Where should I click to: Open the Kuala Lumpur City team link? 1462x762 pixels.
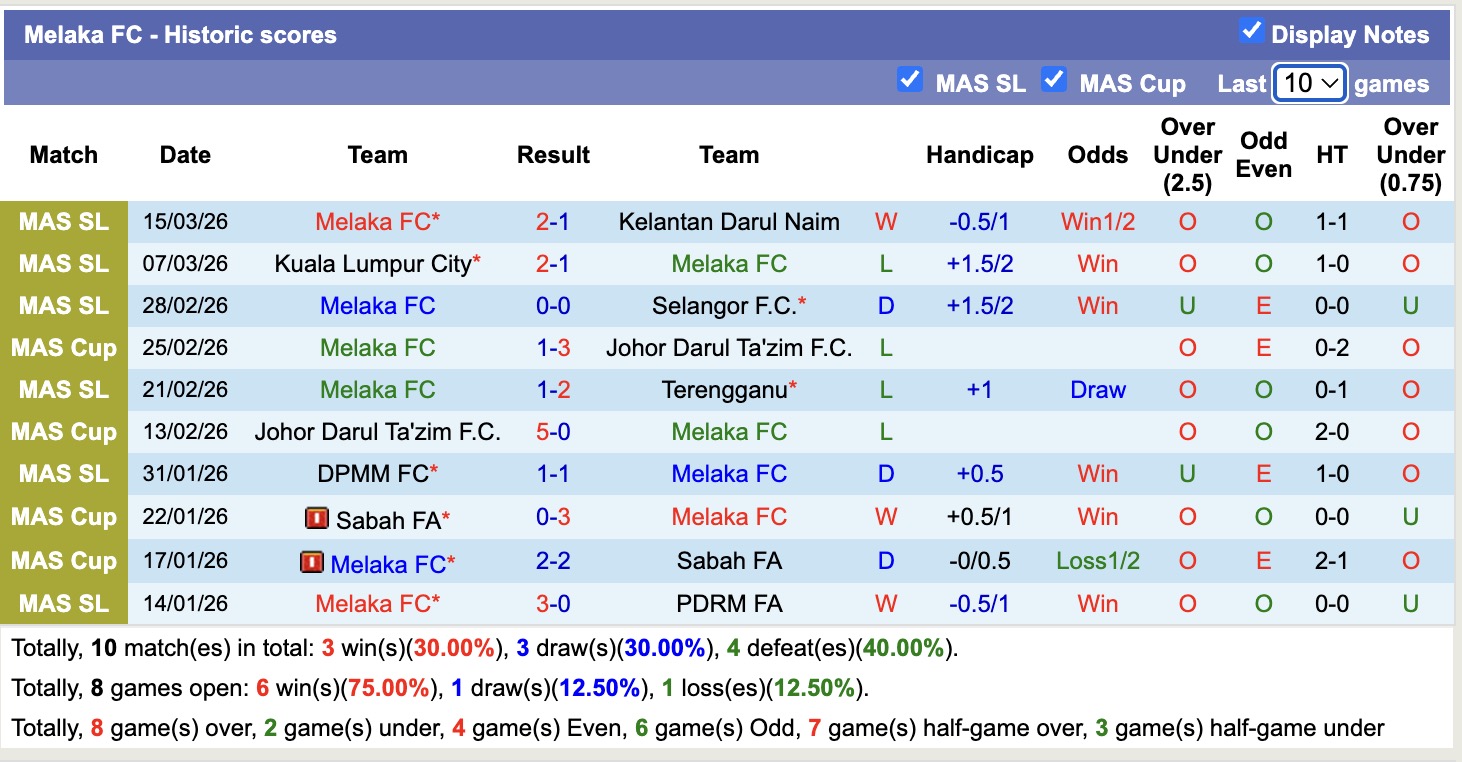(x=372, y=264)
